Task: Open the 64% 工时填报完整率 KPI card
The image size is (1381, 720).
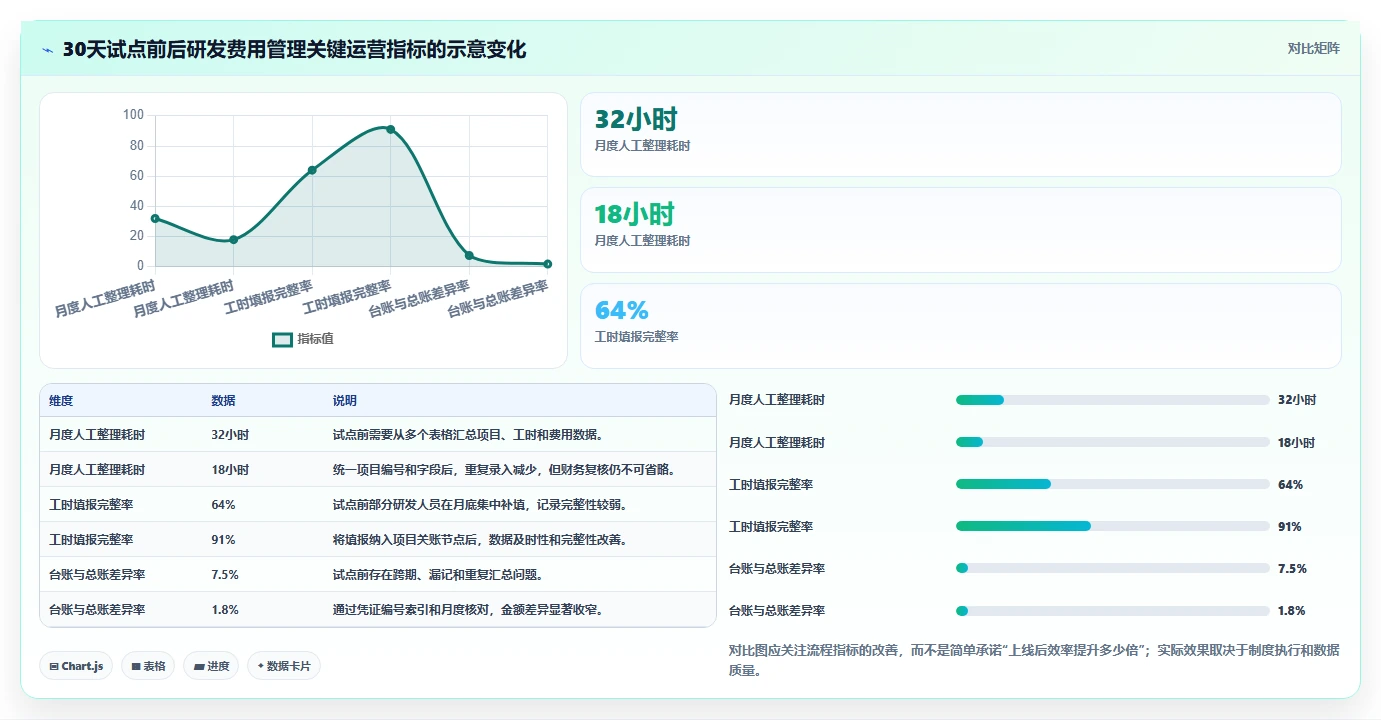Action: point(961,326)
